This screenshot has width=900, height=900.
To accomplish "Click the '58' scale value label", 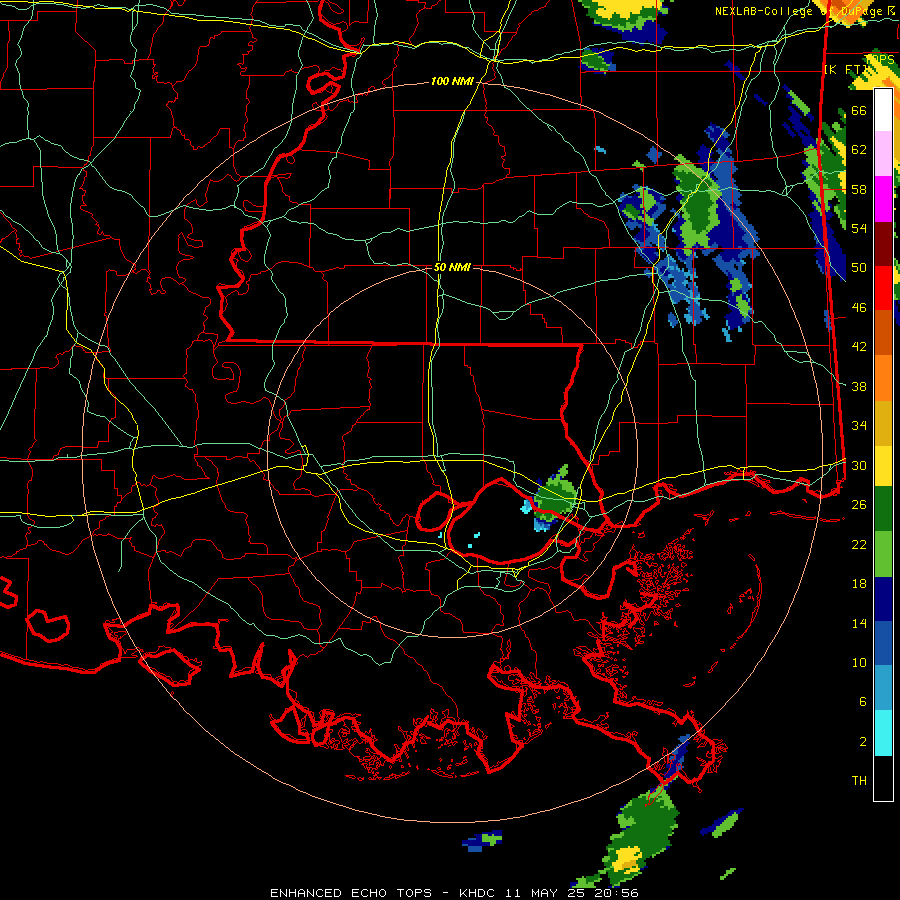I will click(859, 189).
